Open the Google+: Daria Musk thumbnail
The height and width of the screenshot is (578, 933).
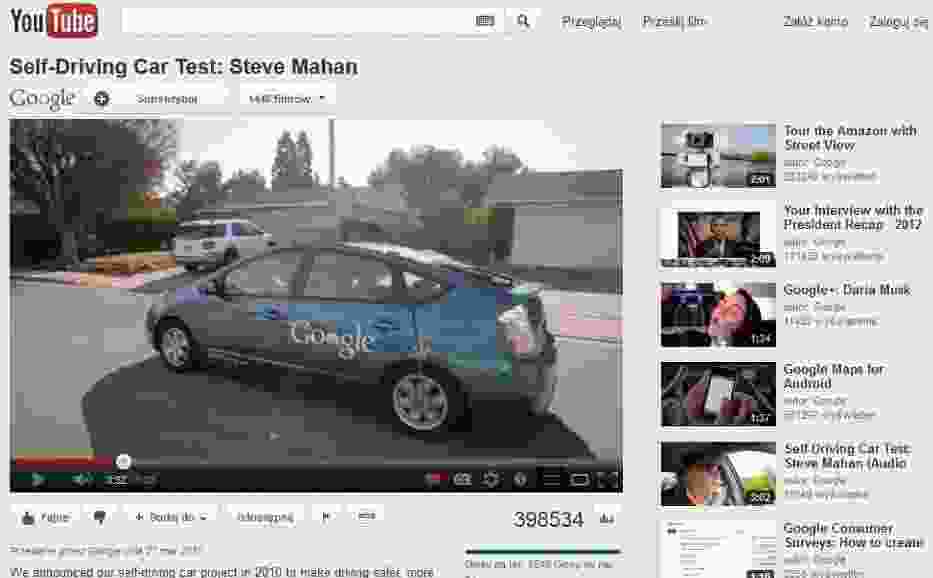(x=718, y=314)
